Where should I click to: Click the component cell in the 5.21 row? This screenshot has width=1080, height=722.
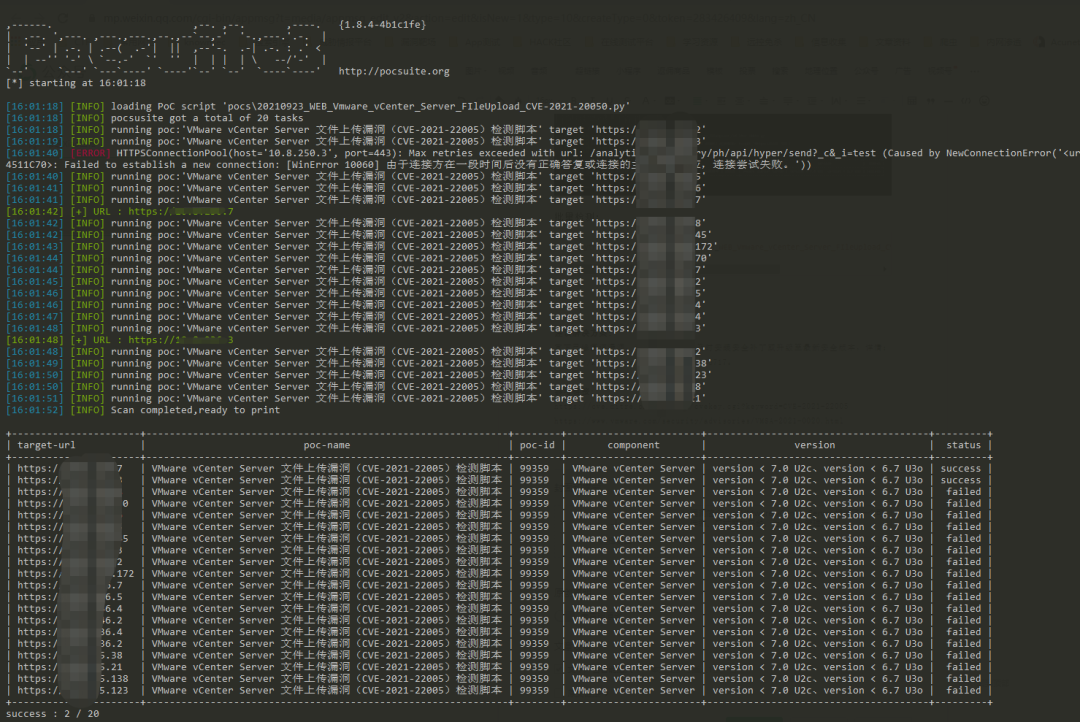[x=634, y=668]
